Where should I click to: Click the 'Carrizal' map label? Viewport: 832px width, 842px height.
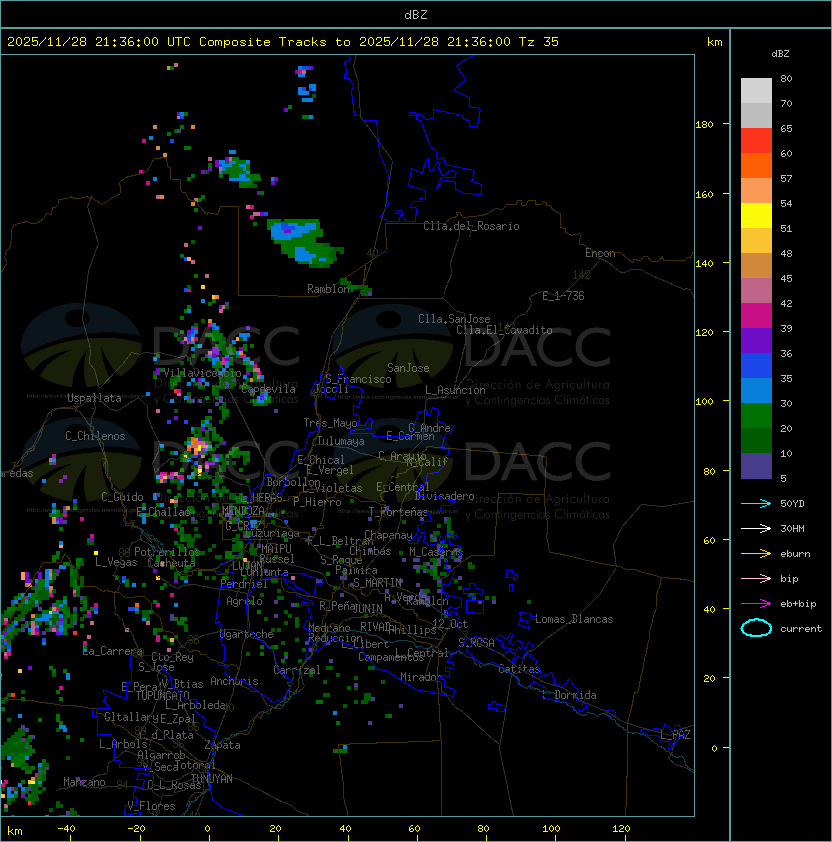tap(297, 670)
